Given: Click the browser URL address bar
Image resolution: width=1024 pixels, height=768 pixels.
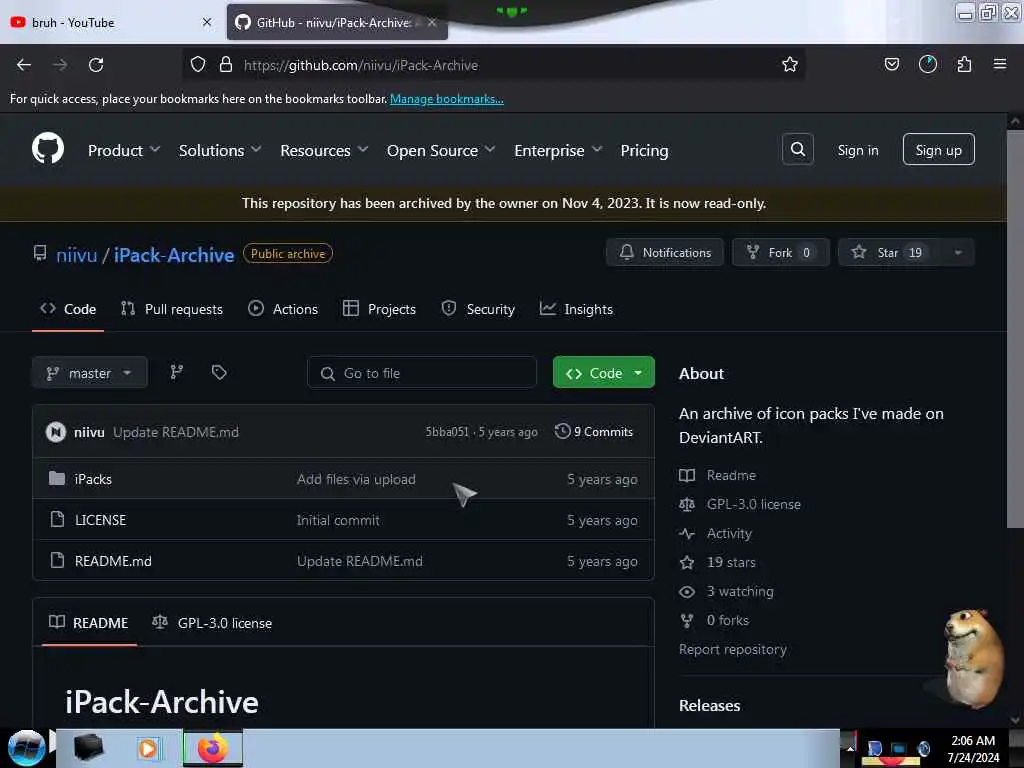Looking at the screenshot, I should 496,65.
